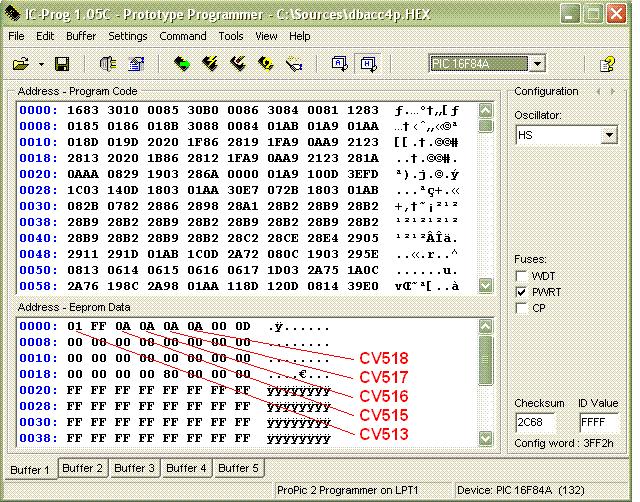Switch to the Buffer 5 tab

(238, 468)
